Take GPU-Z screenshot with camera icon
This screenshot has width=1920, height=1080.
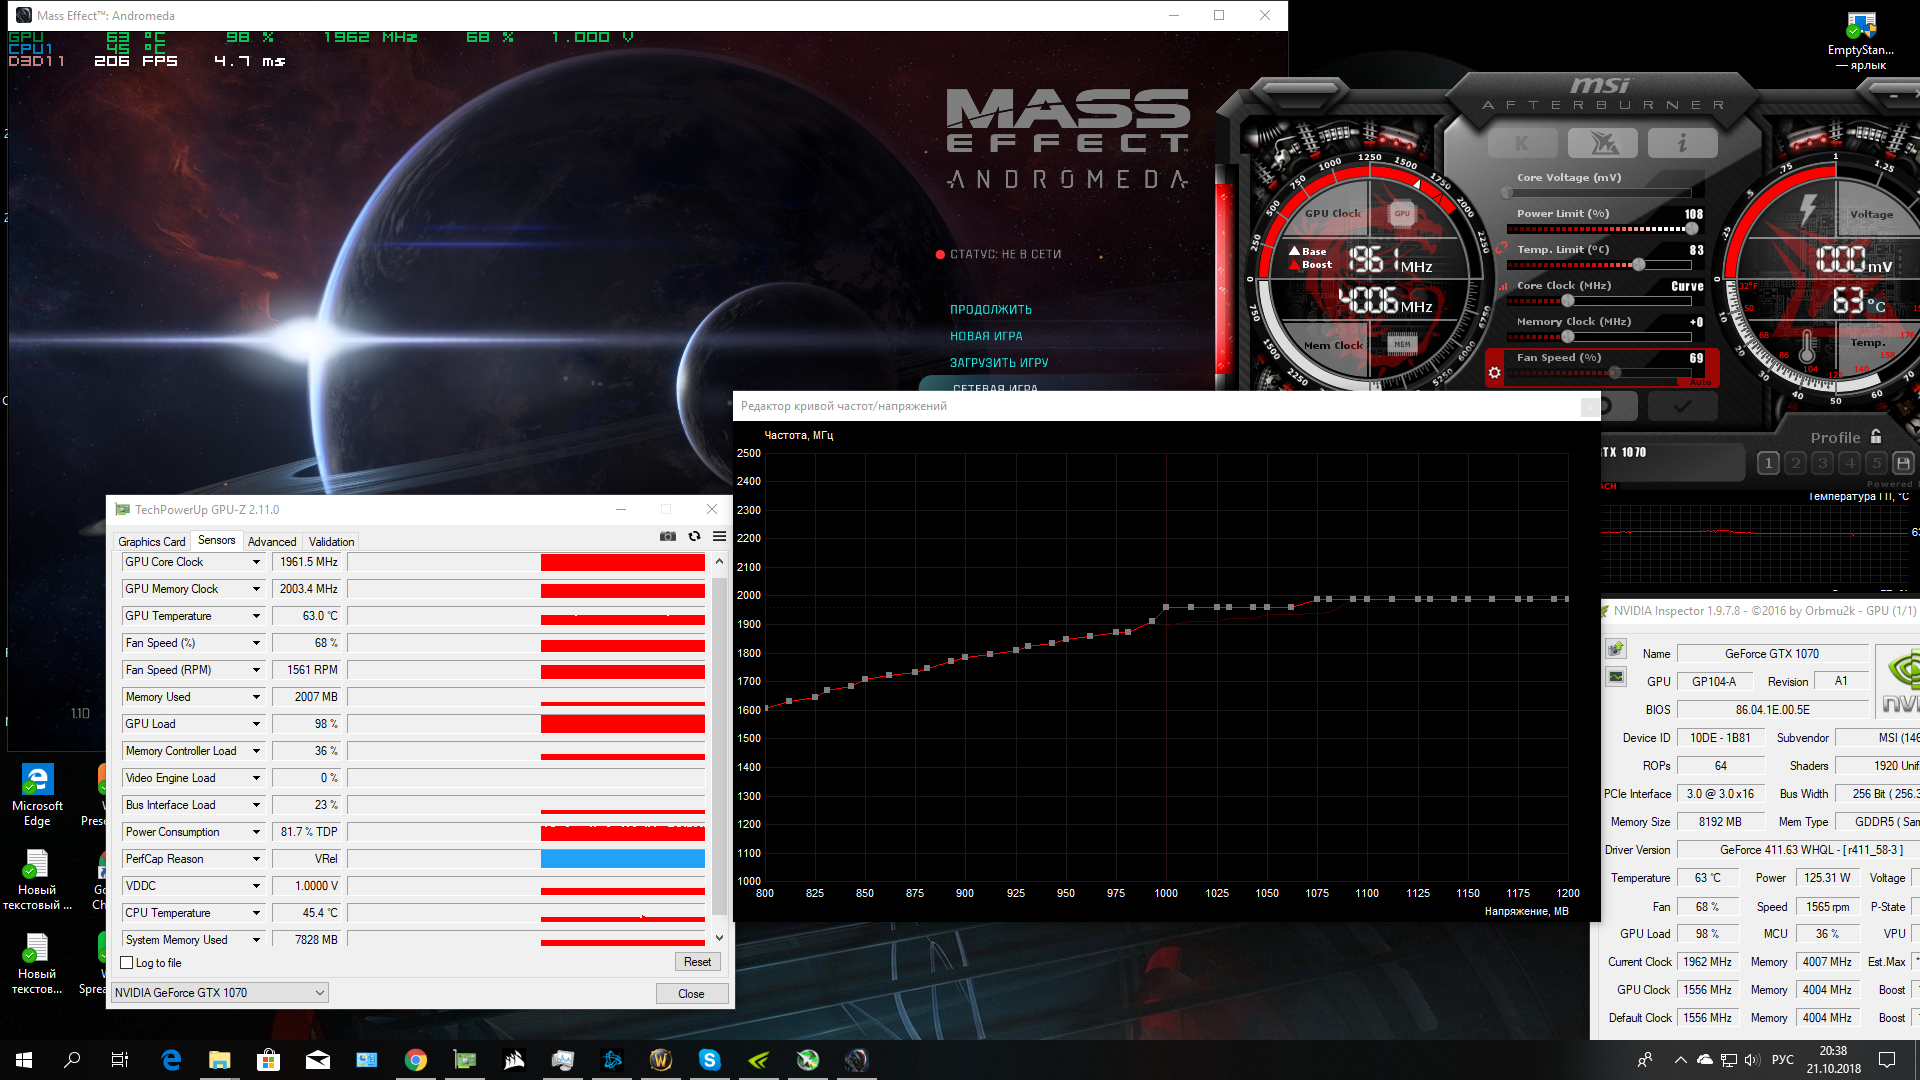668,537
